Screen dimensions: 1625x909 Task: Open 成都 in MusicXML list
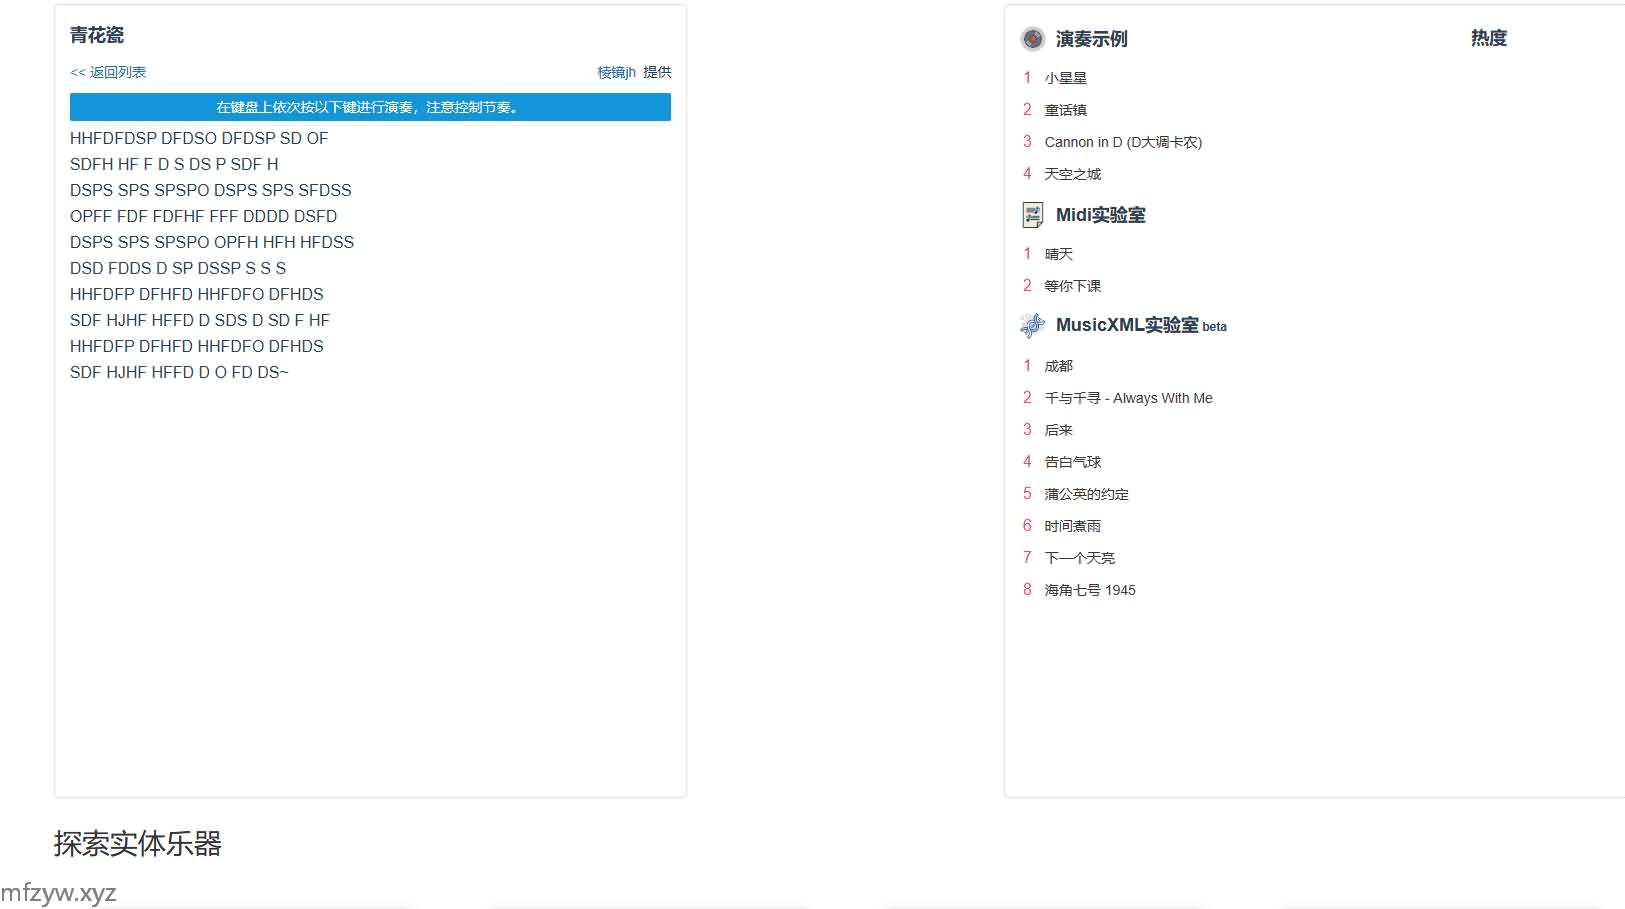(1058, 366)
